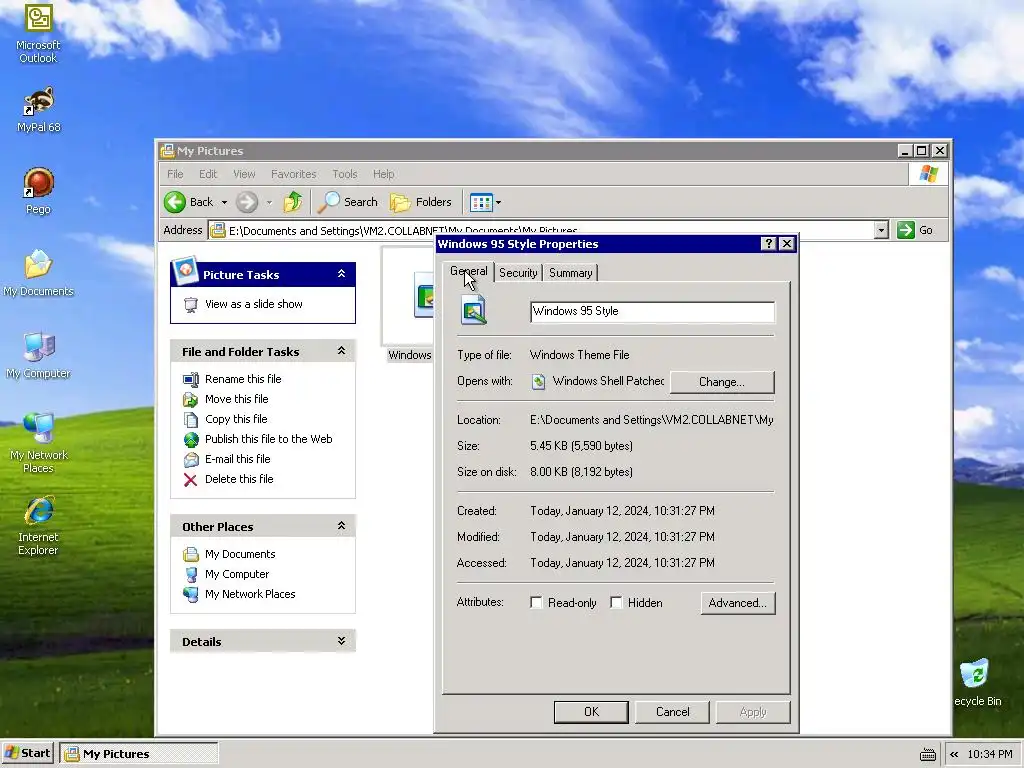Open Views dropdown arrow in toolbar
The image size is (1024, 768).
pyautogui.click(x=499, y=202)
